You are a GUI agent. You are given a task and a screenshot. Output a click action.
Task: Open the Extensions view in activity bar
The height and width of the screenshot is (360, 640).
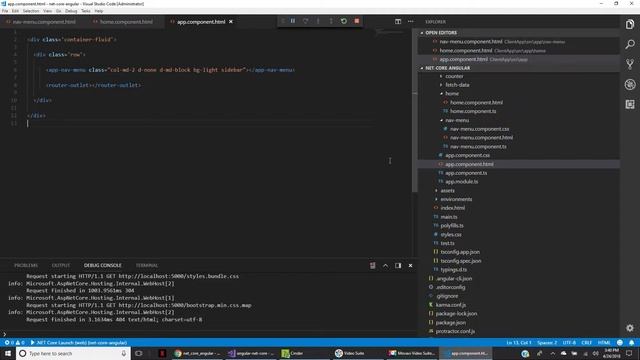630,104
